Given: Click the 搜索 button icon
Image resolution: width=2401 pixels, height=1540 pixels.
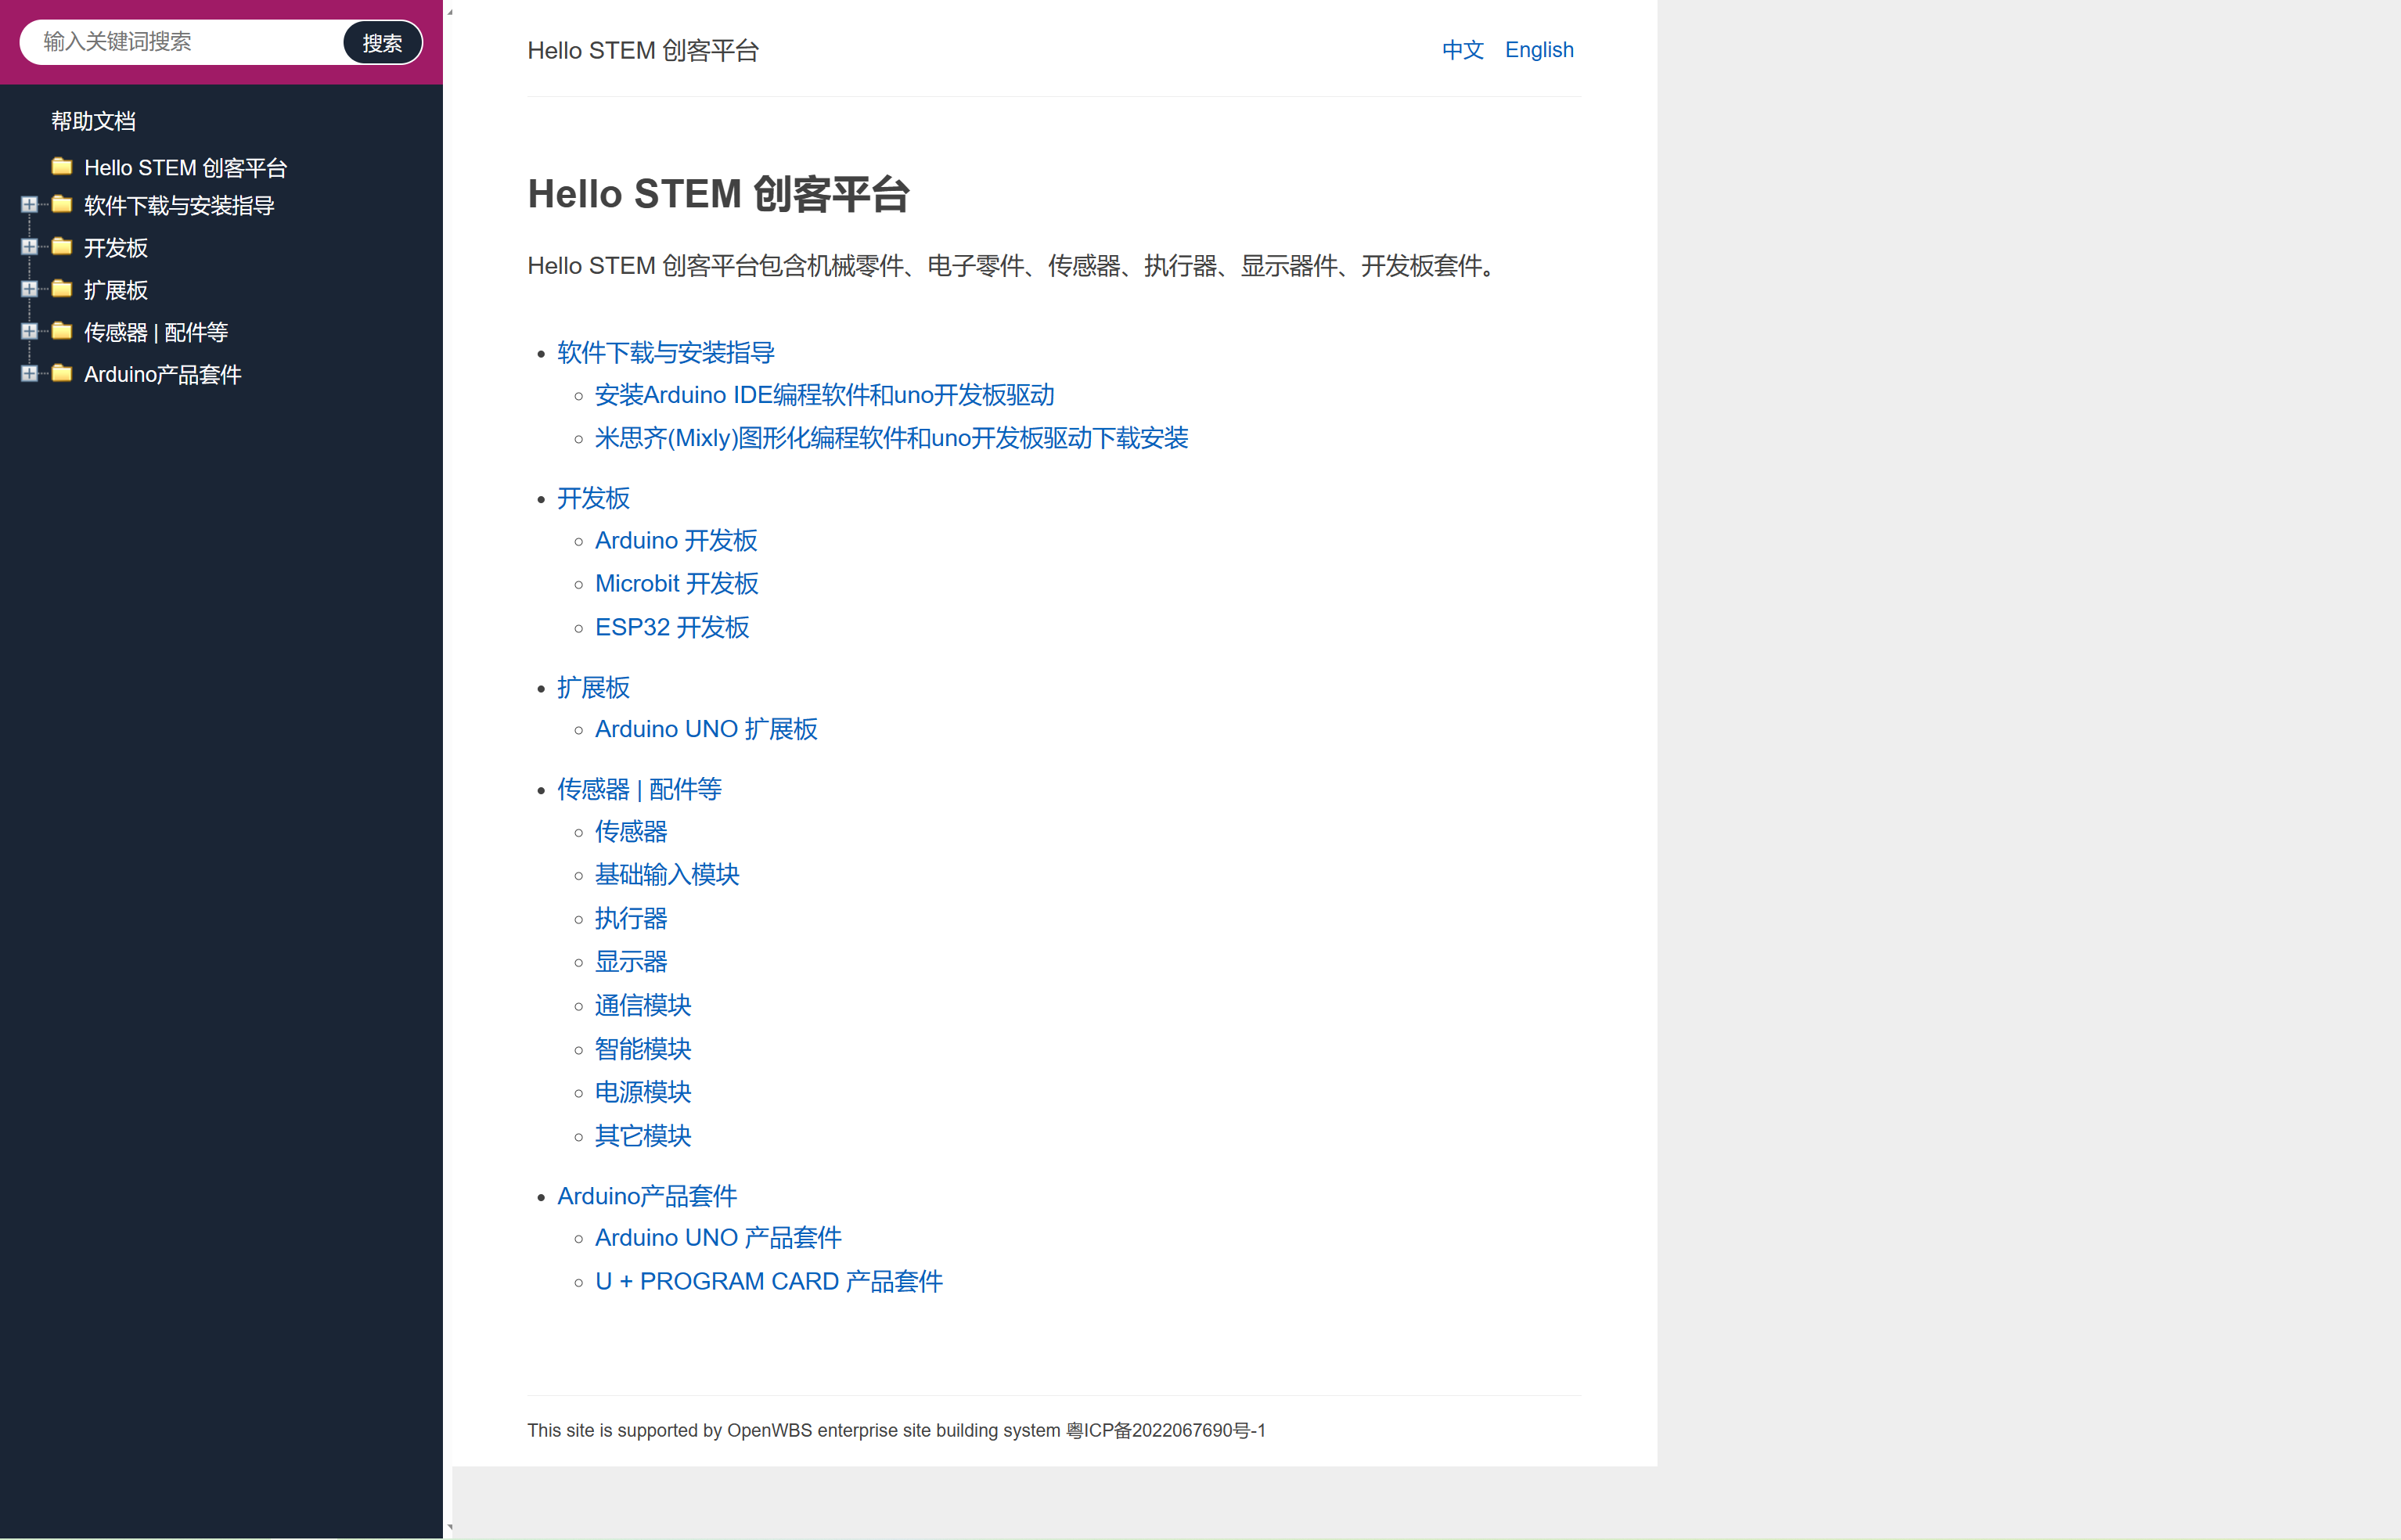Looking at the screenshot, I should coord(383,42).
